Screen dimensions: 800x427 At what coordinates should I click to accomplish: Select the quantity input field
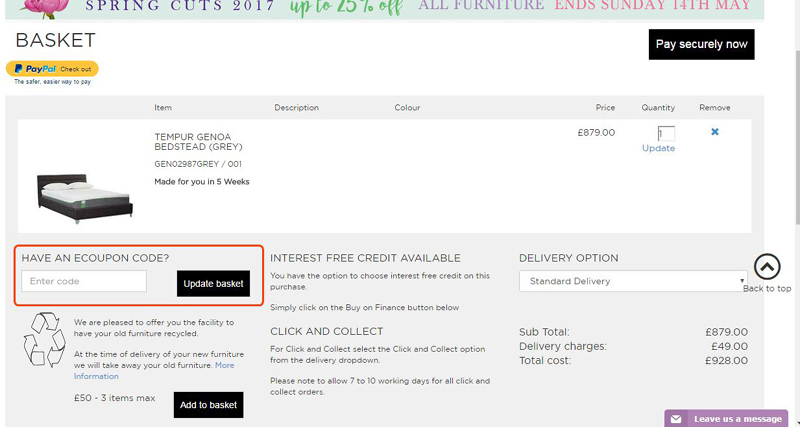[x=666, y=134]
